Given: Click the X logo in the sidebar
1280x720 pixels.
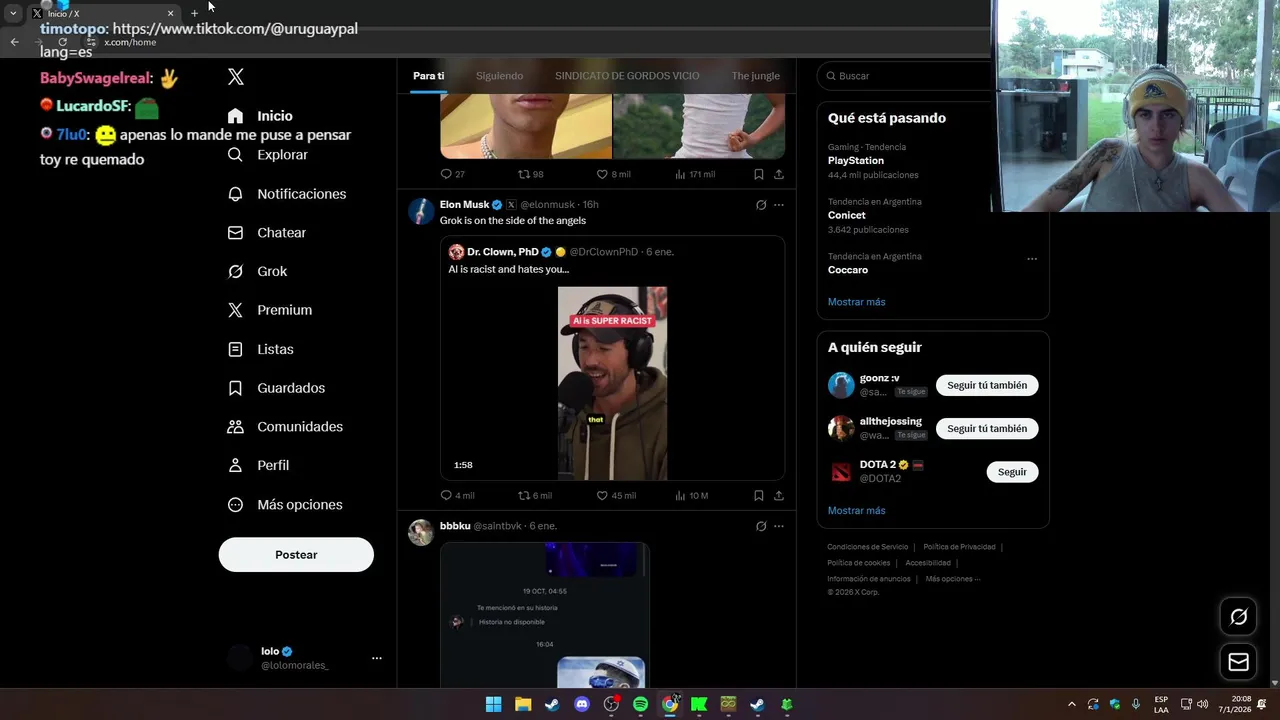Looking at the screenshot, I should tap(236, 77).
